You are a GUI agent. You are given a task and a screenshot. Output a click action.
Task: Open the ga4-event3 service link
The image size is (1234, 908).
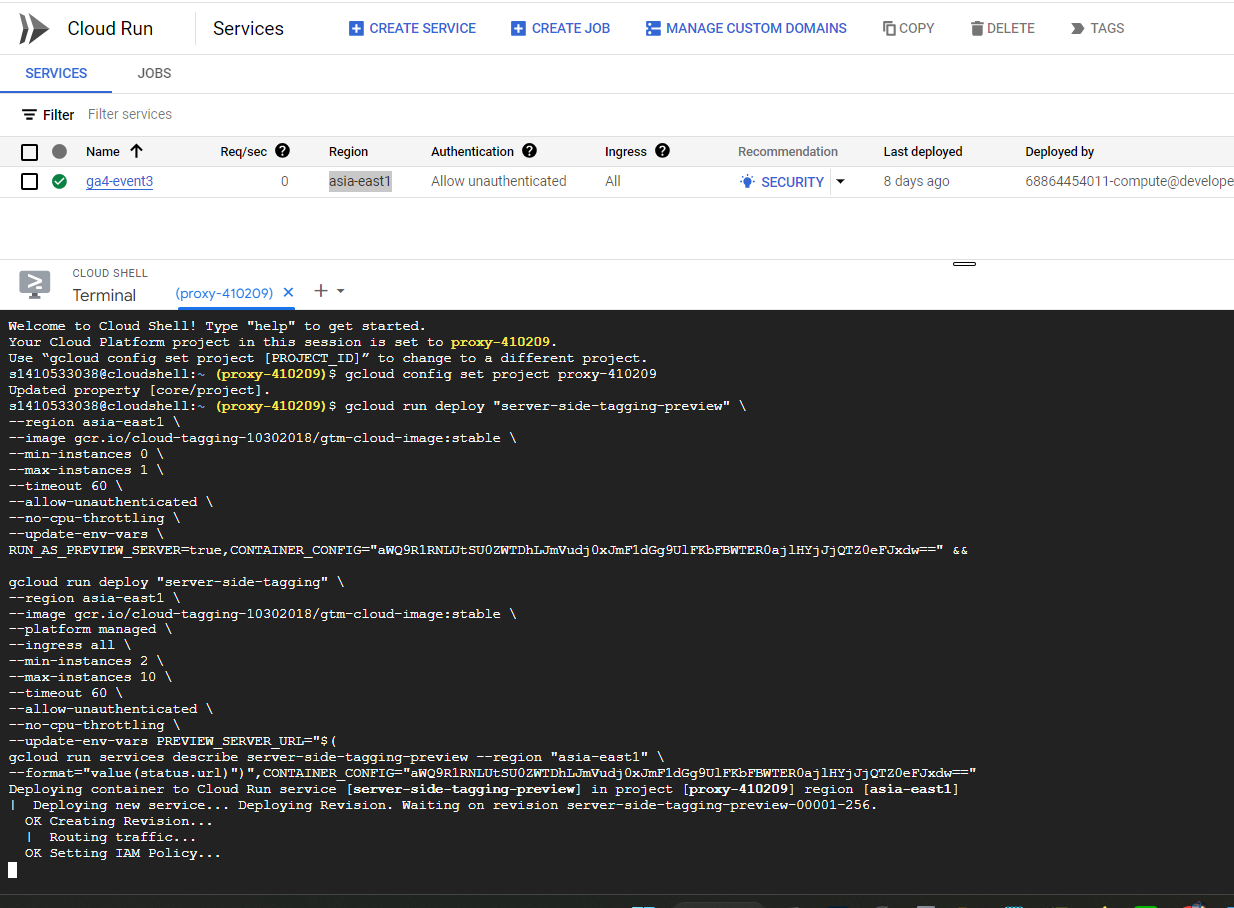pyautogui.click(x=119, y=181)
